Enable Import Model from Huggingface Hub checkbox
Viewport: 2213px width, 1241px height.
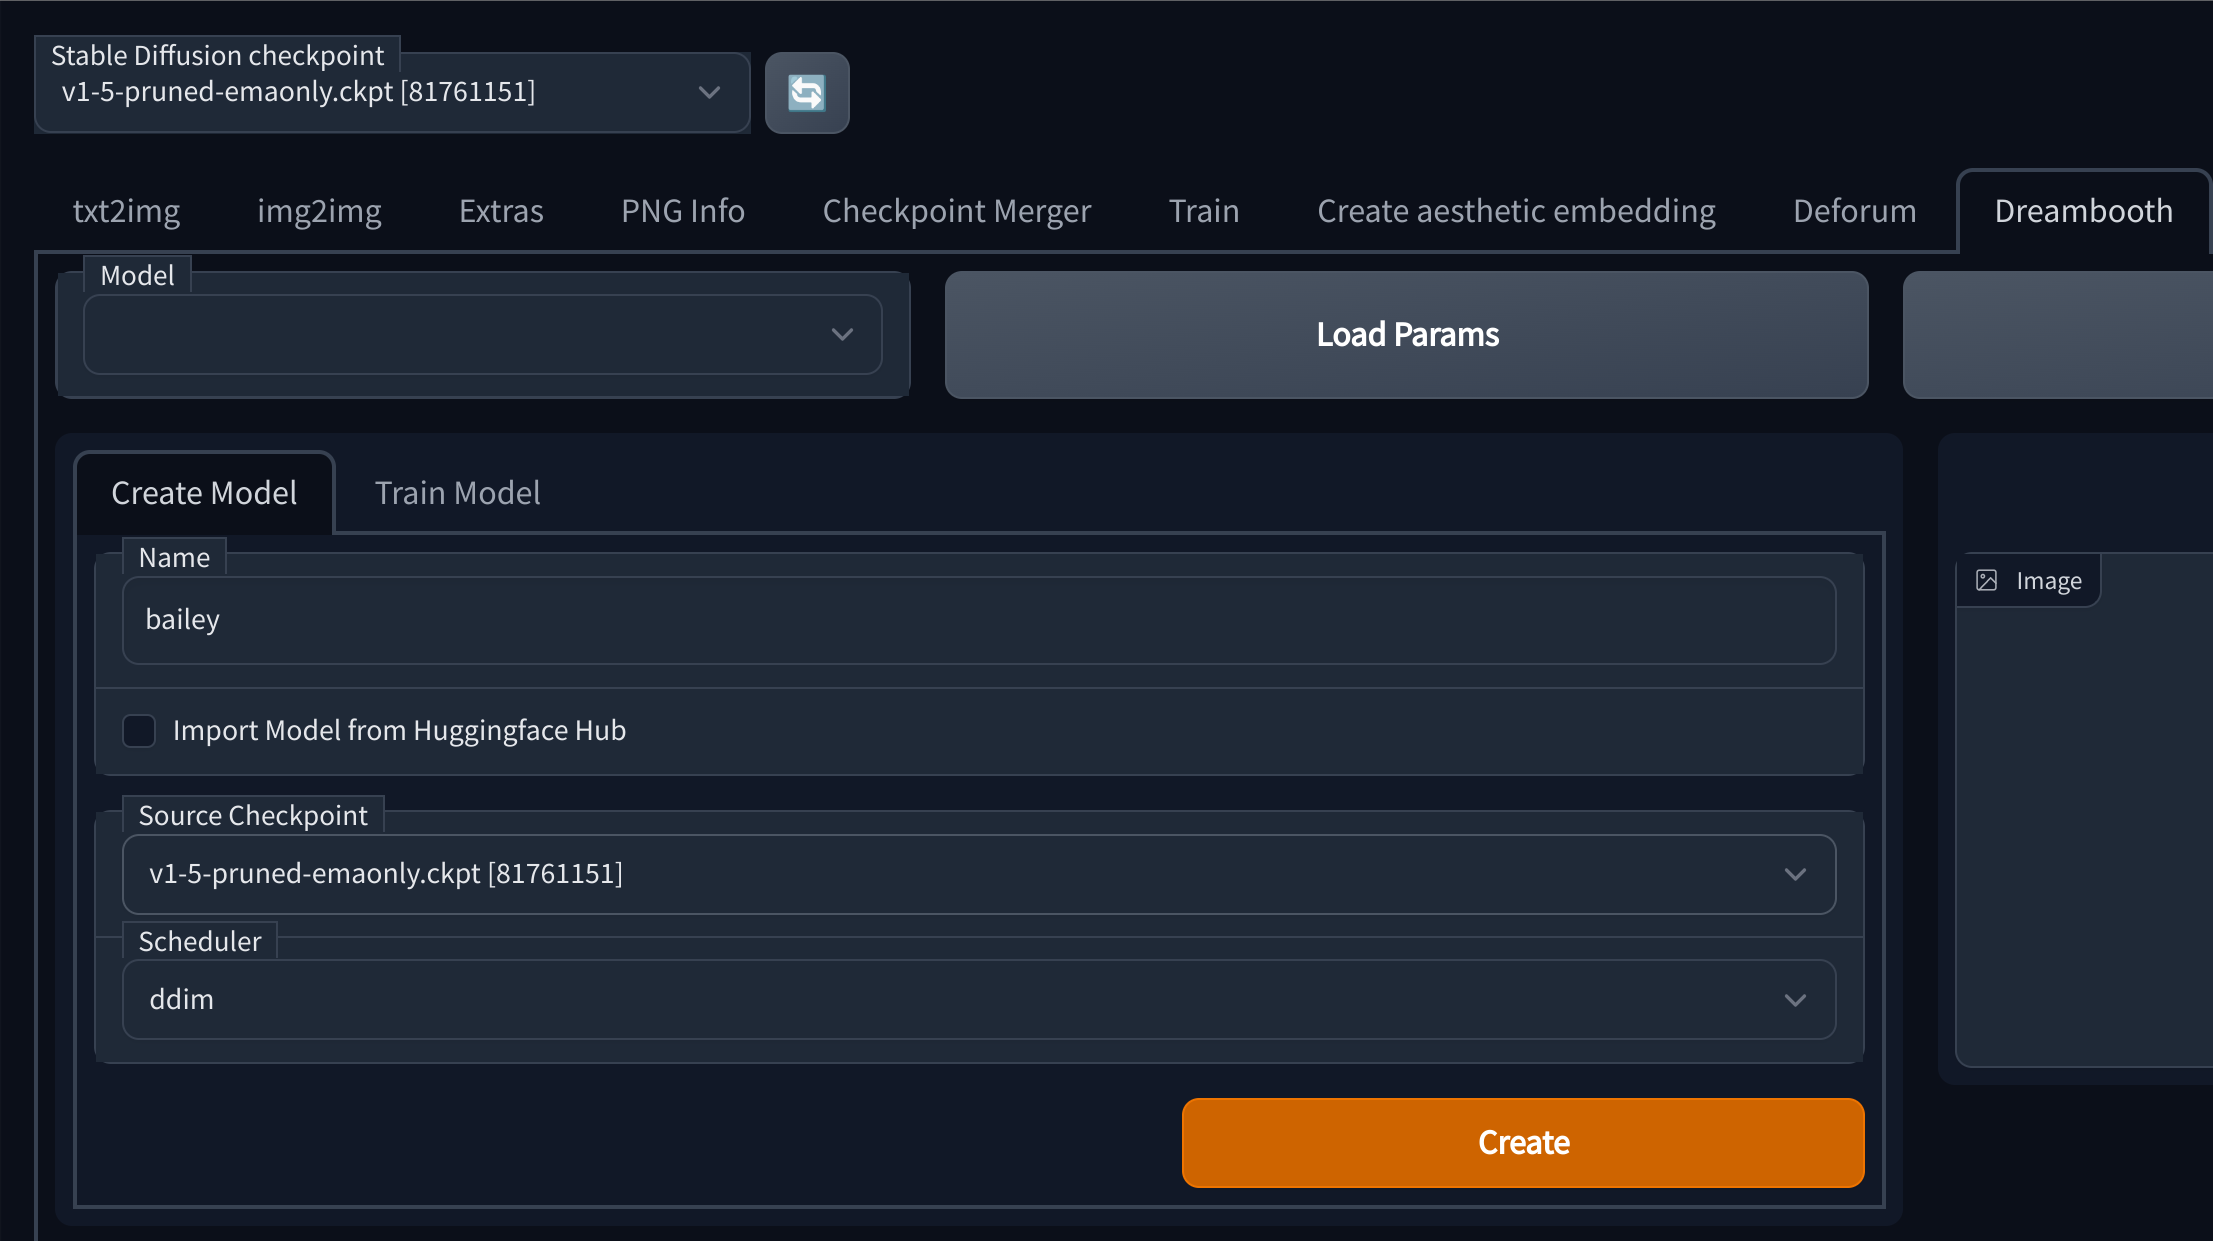(139, 730)
